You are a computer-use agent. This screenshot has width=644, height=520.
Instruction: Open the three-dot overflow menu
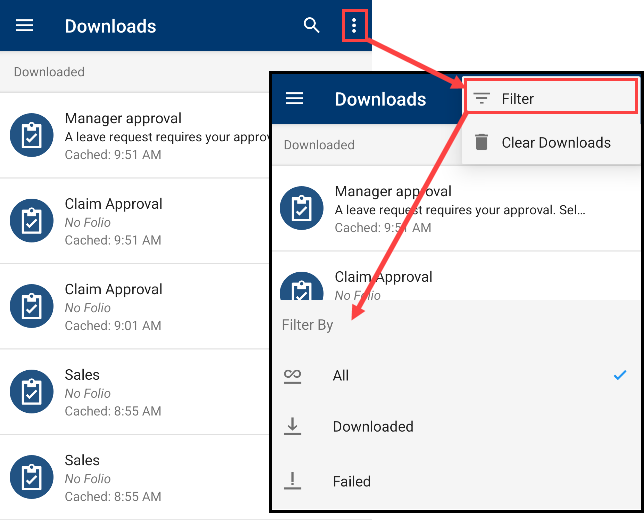coord(354,26)
